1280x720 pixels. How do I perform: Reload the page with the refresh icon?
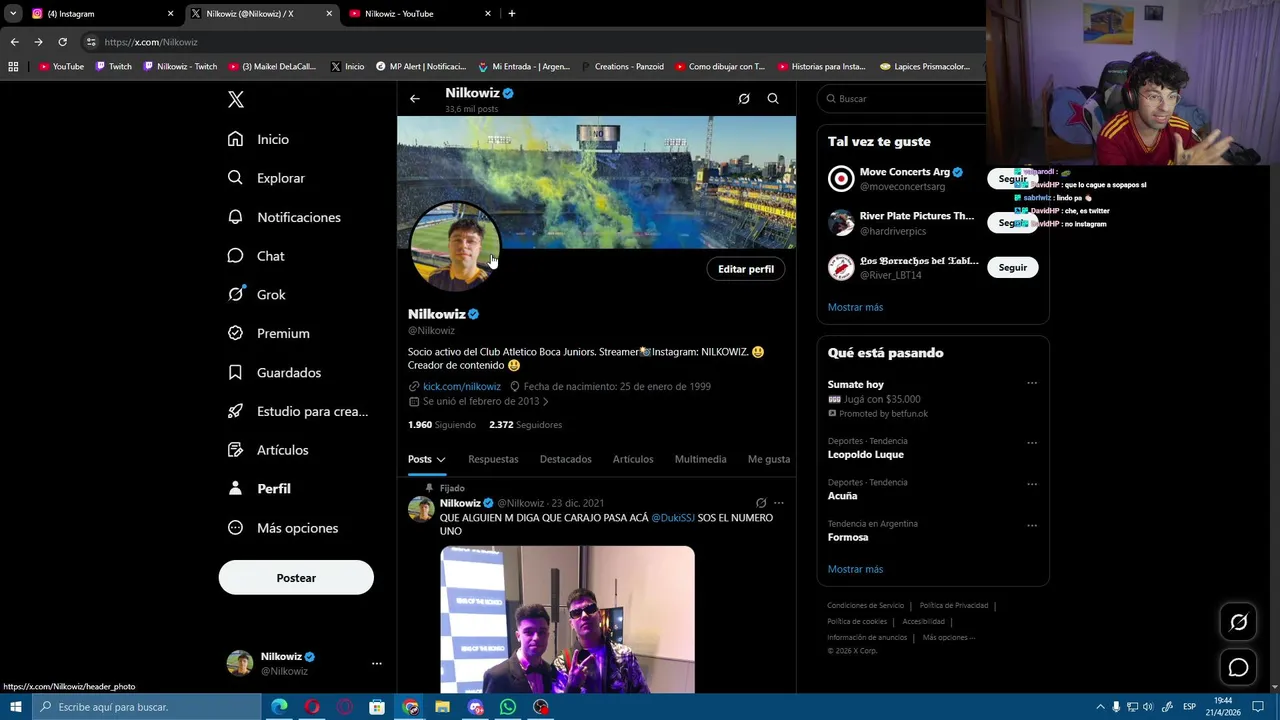point(62,42)
